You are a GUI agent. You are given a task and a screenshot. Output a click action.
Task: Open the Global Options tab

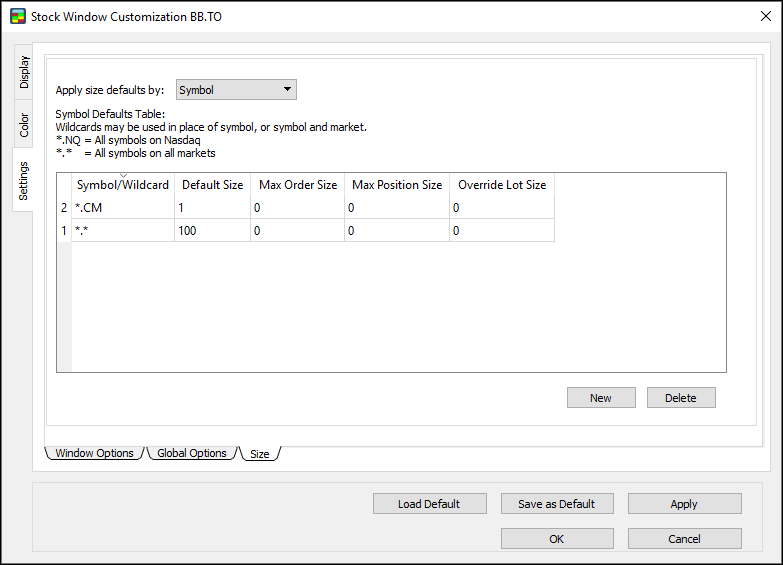[x=192, y=453]
